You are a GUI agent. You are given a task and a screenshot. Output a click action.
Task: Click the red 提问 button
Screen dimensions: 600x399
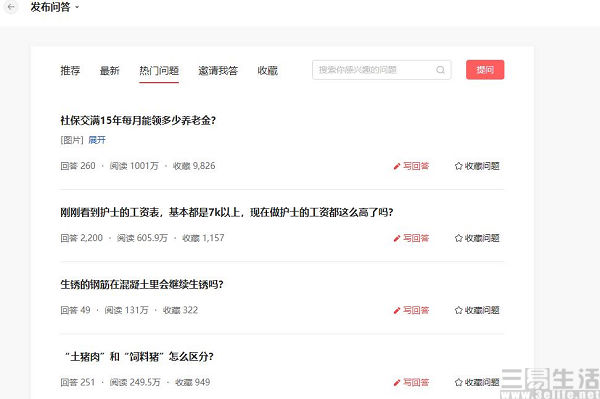click(x=485, y=70)
